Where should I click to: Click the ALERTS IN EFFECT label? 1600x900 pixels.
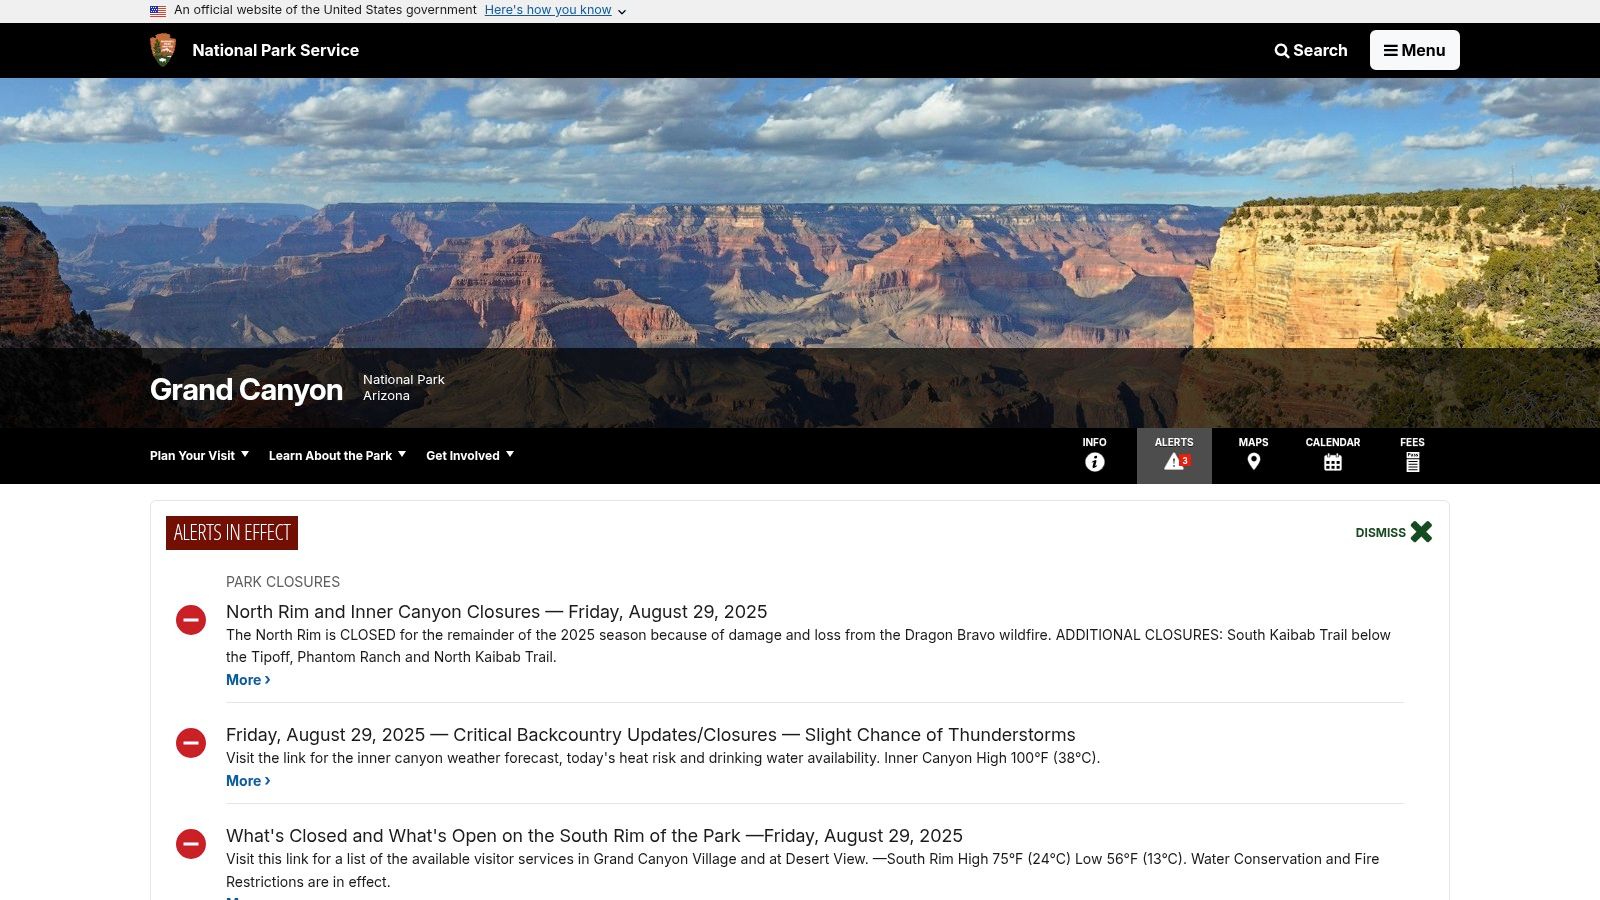232,533
